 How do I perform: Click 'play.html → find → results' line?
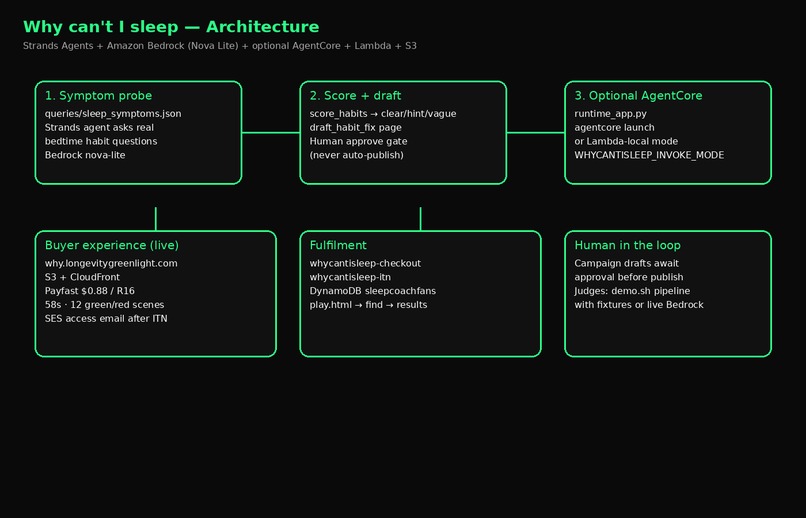click(368, 305)
